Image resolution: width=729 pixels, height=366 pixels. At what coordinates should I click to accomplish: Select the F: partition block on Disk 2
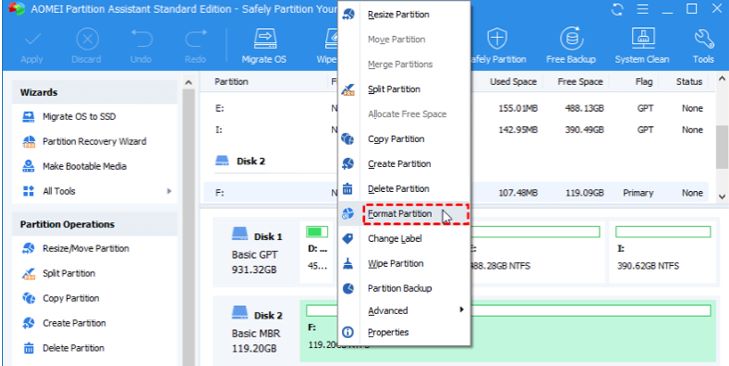(508, 331)
